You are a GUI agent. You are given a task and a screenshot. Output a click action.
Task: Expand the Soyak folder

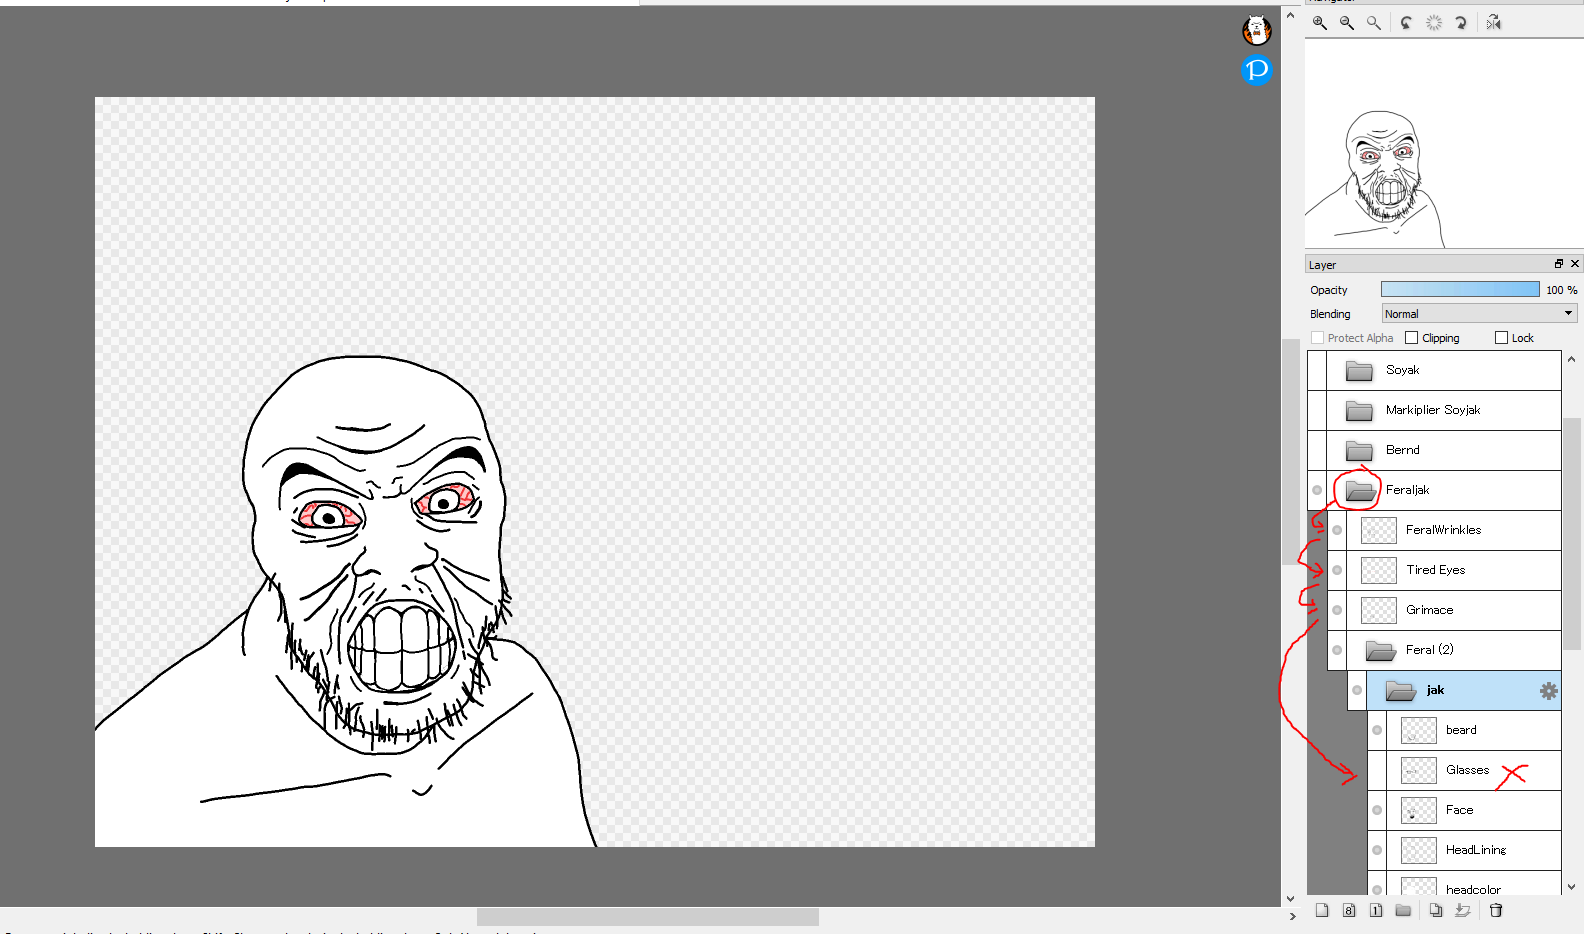pyautogui.click(x=1359, y=371)
